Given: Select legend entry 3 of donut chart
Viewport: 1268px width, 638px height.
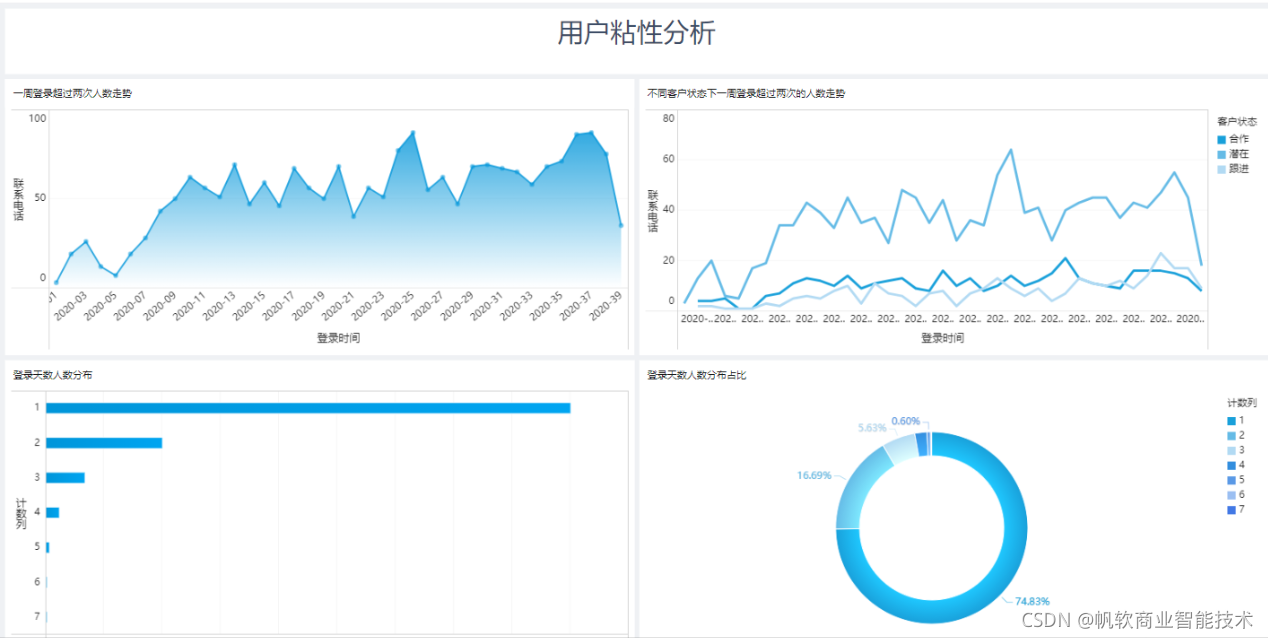Looking at the screenshot, I should [x=1236, y=451].
